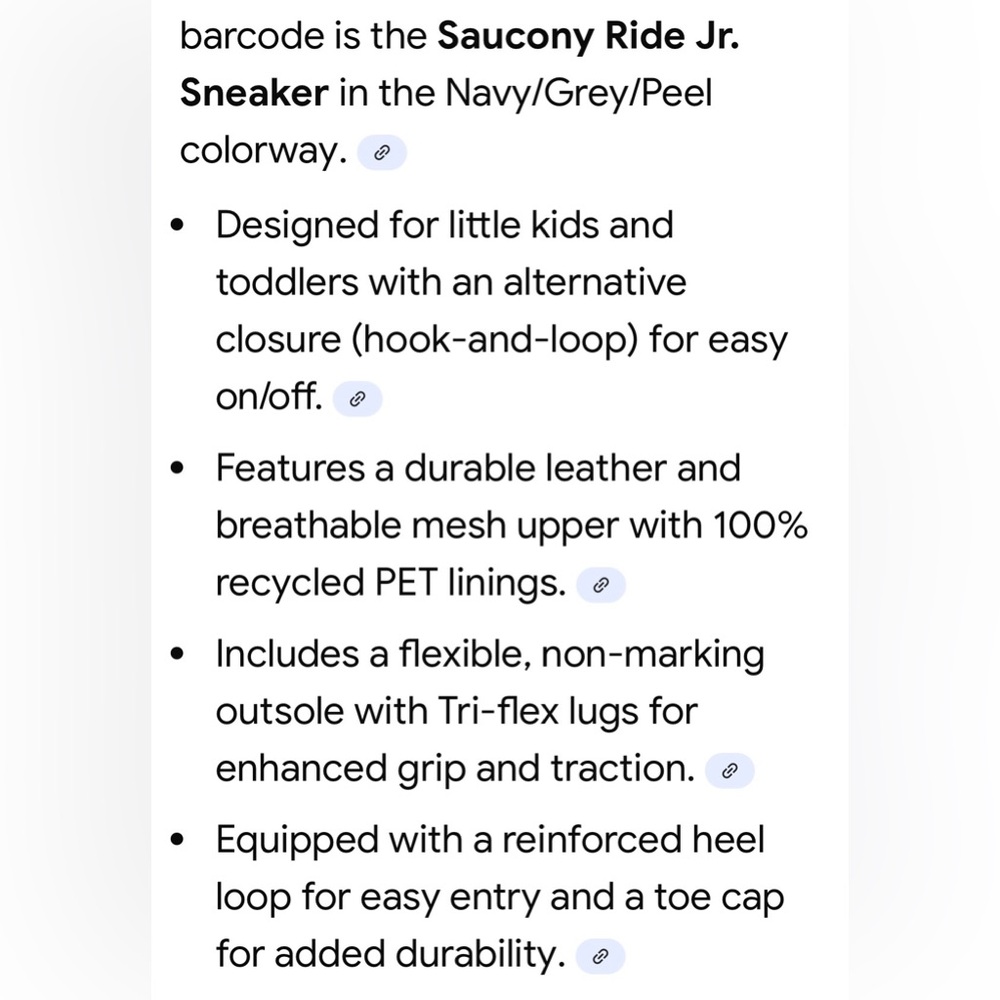The height and width of the screenshot is (1000, 1000).
Task: Open source link after Navy/Grey/Peel colorway sentence
Action: [x=381, y=152]
